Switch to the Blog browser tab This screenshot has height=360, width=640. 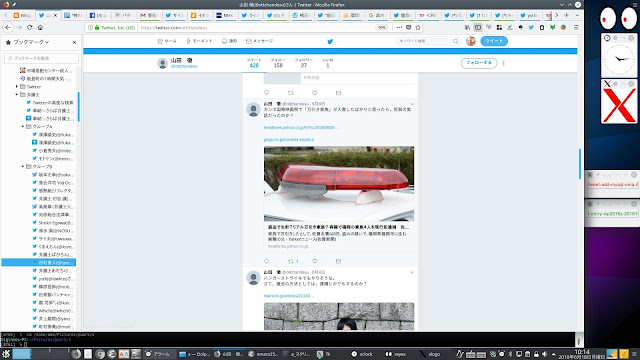click(x=23, y=15)
